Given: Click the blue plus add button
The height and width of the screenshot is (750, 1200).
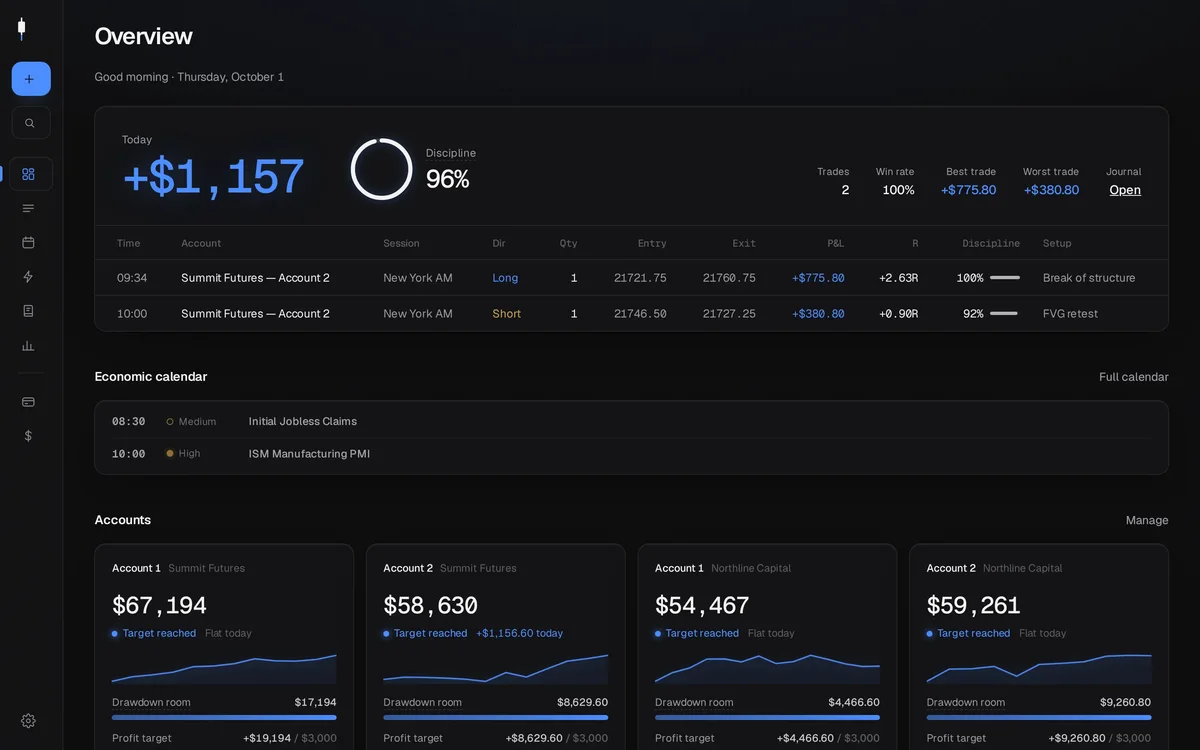Looking at the screenshot, I should click(31, 79).
